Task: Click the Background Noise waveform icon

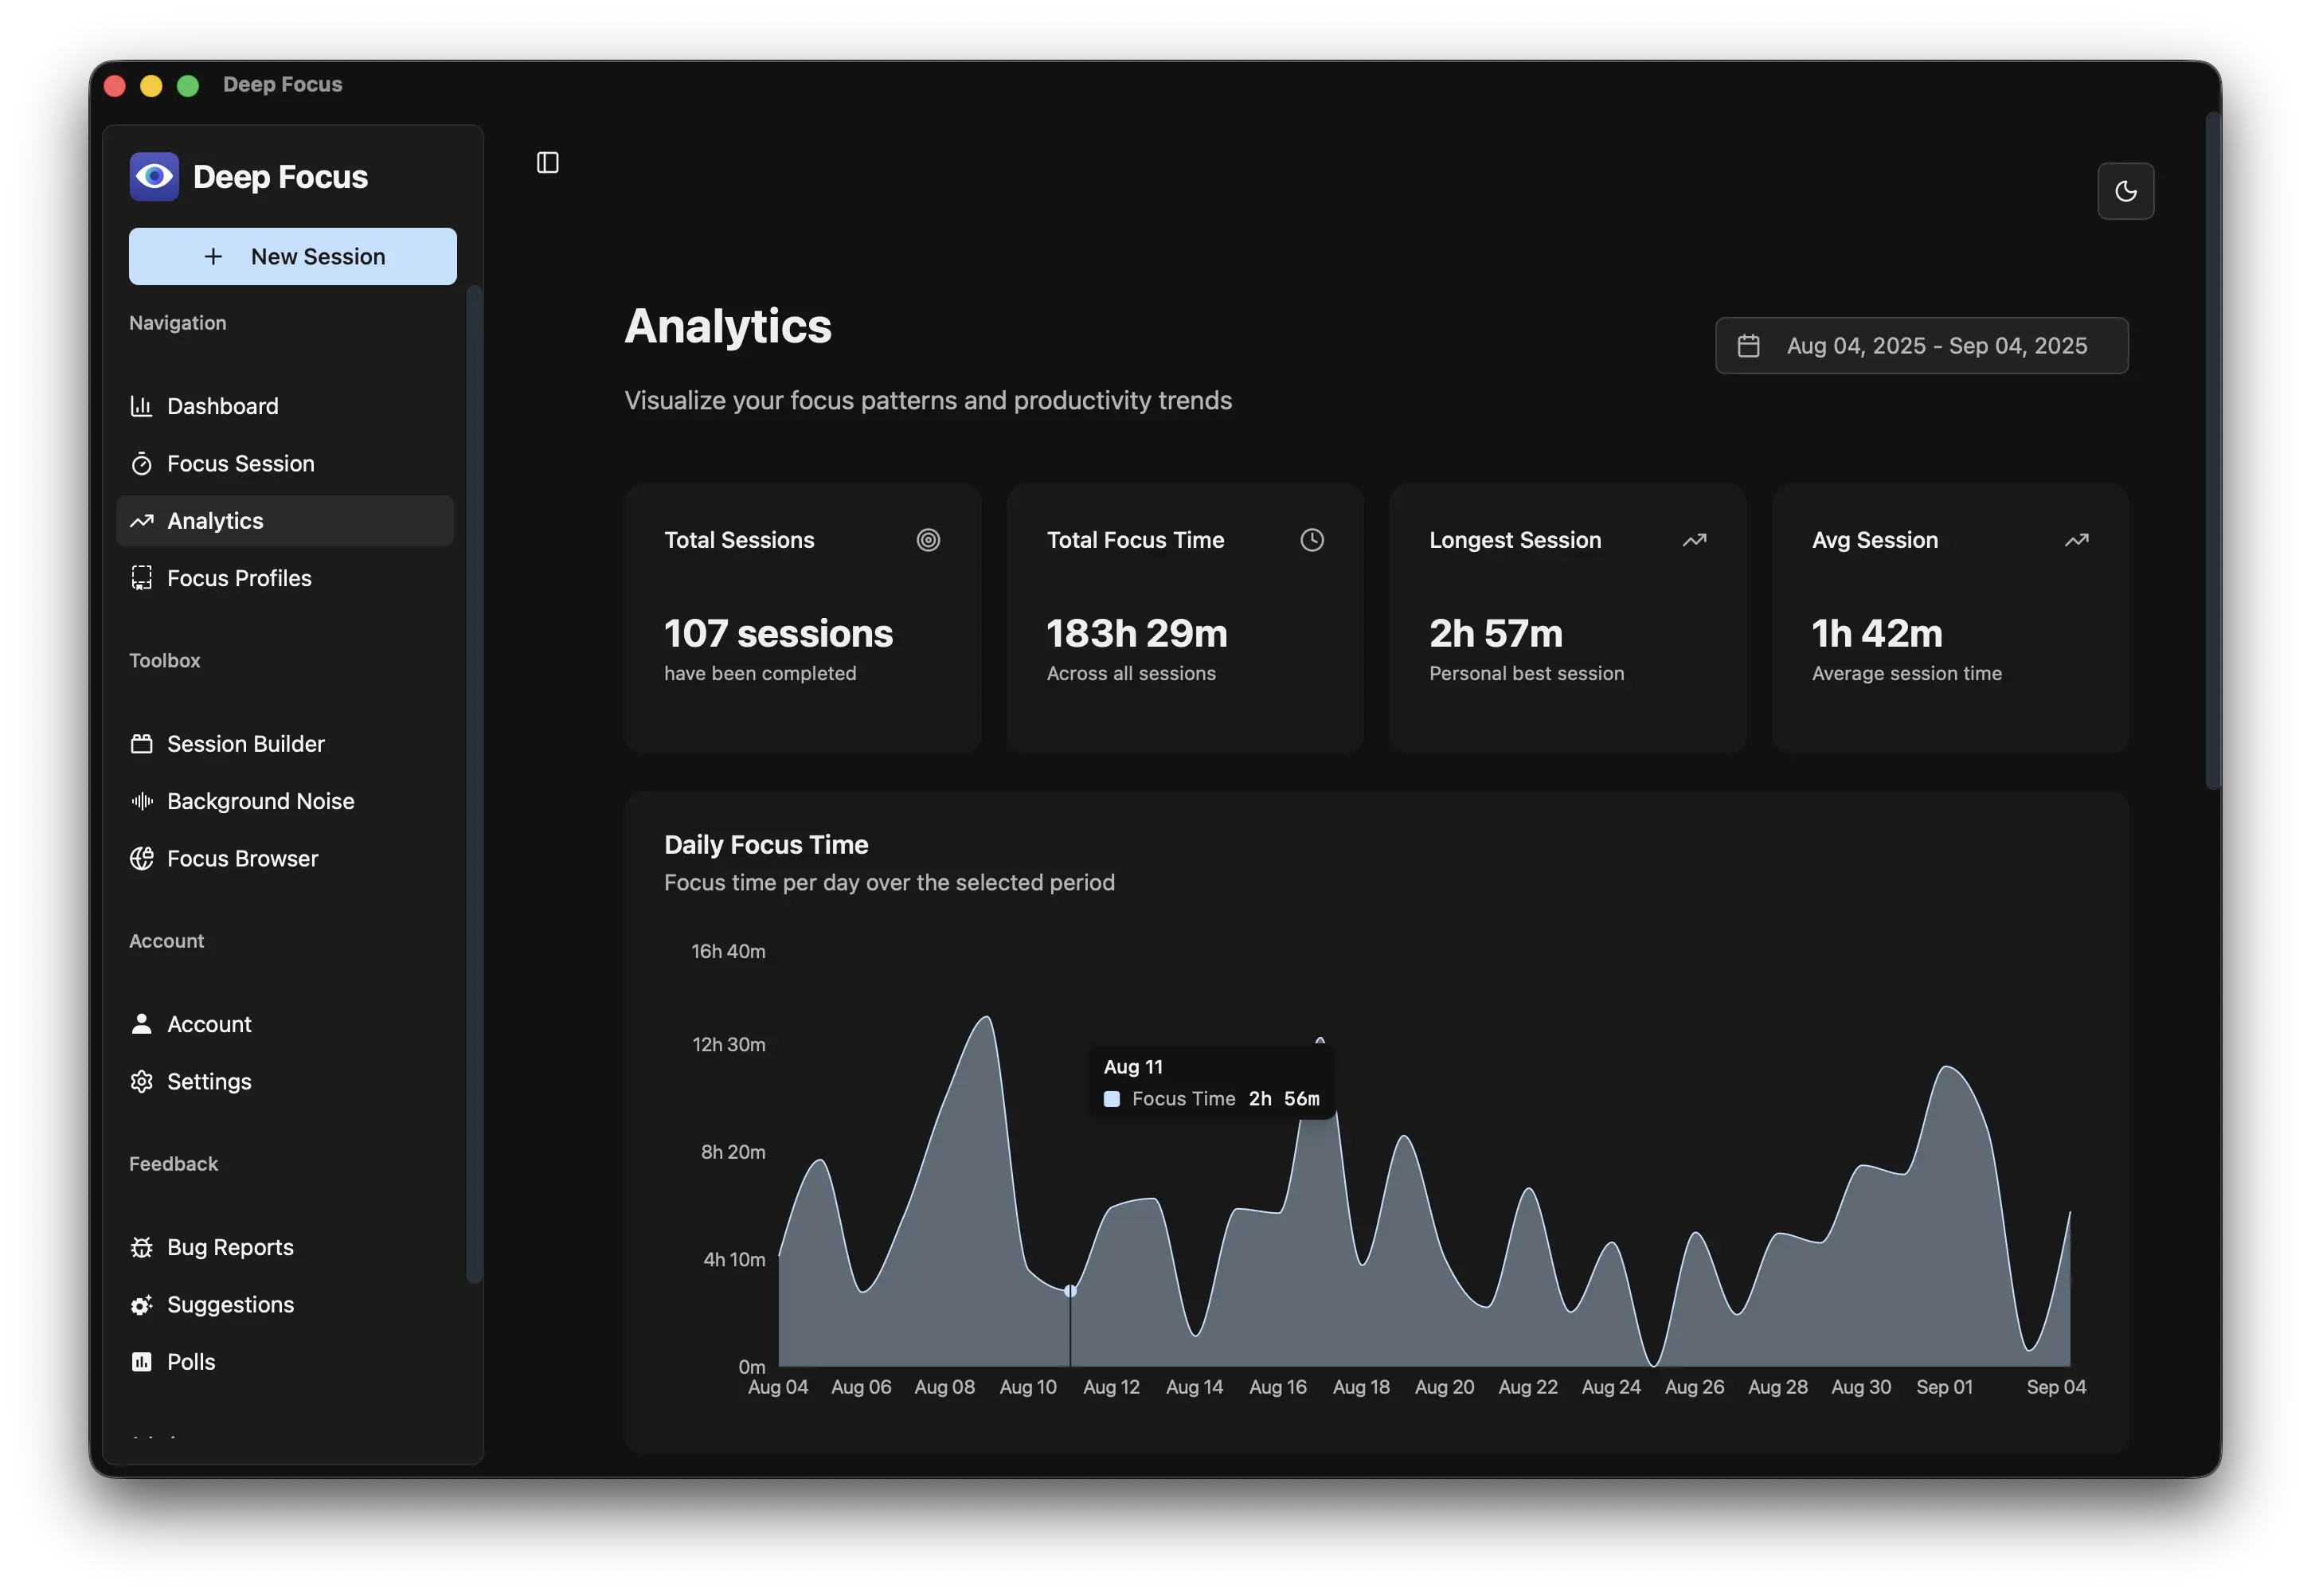Action: coord(142,801)
